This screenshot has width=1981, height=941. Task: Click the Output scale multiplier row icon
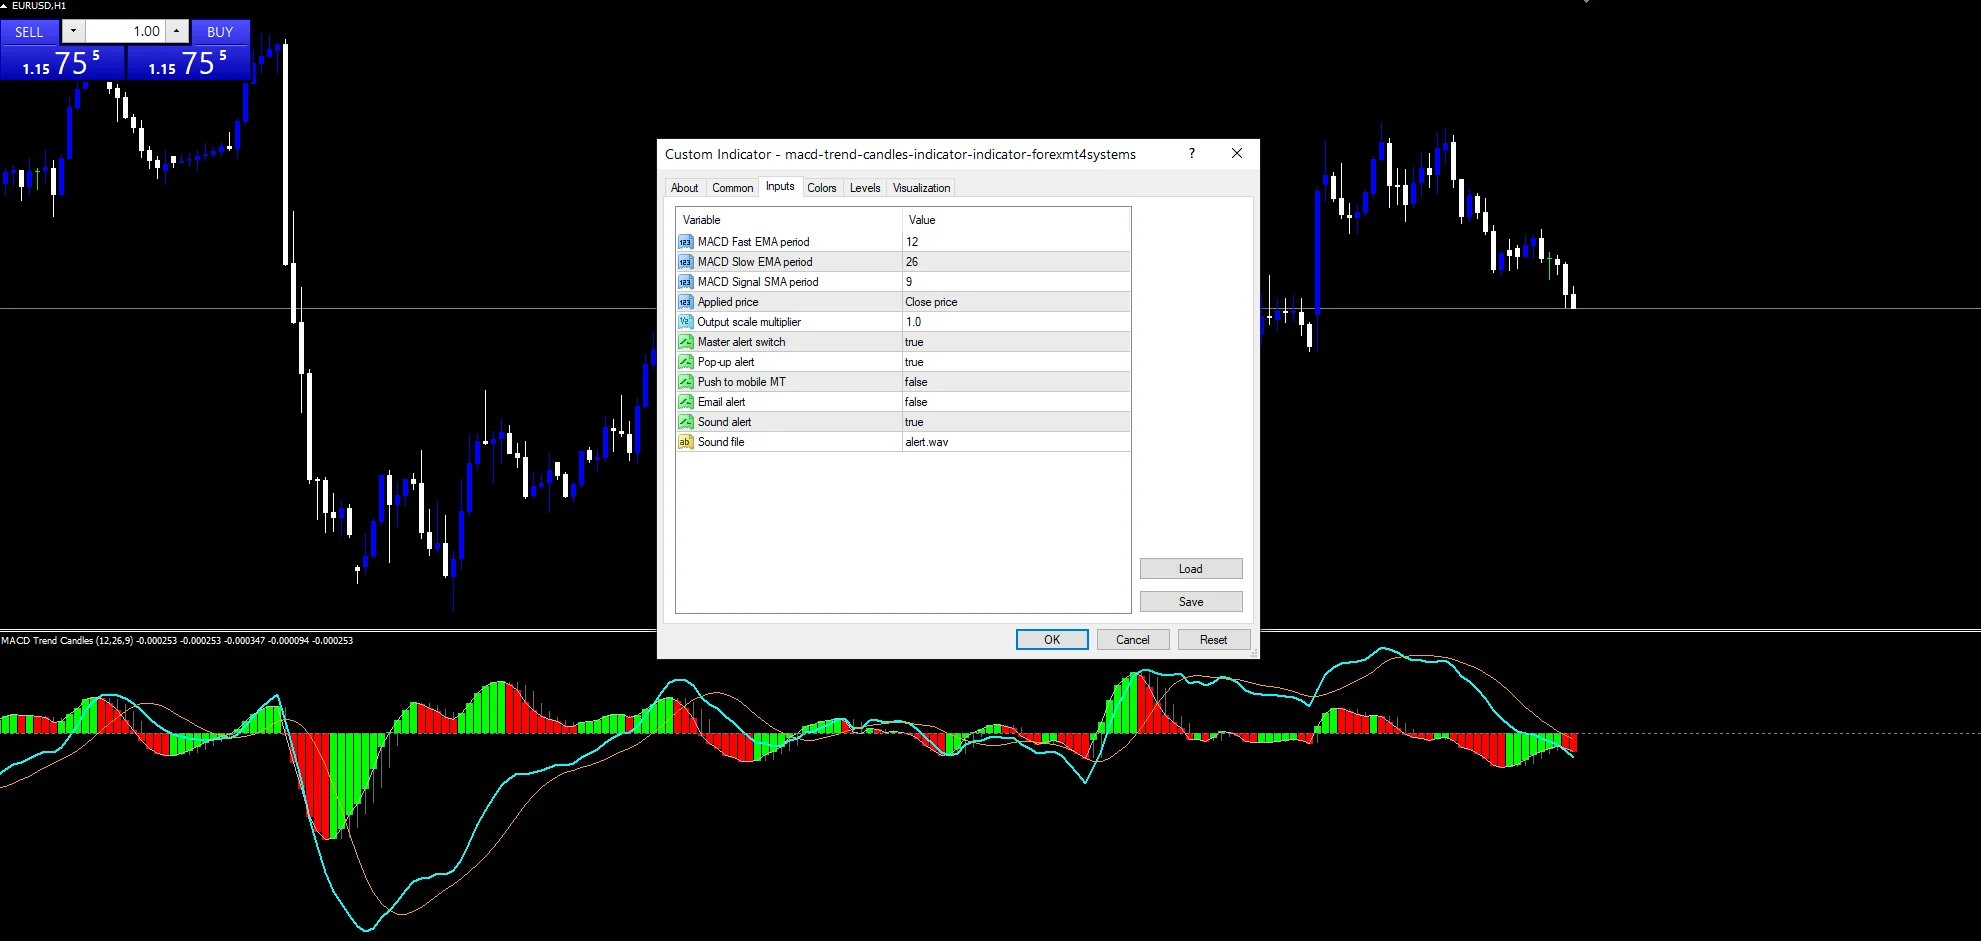coord(685,322)
